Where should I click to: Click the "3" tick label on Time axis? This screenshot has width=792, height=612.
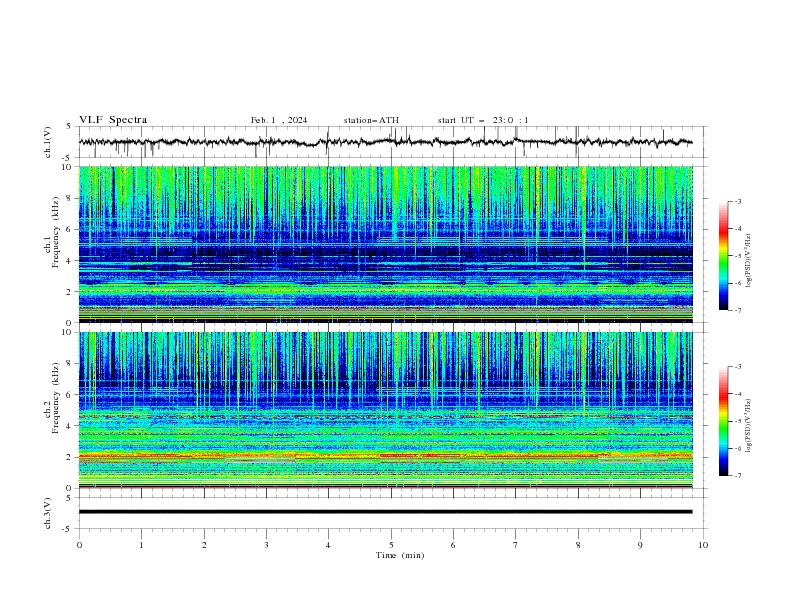pyautogui.click(x=266, y=545)
